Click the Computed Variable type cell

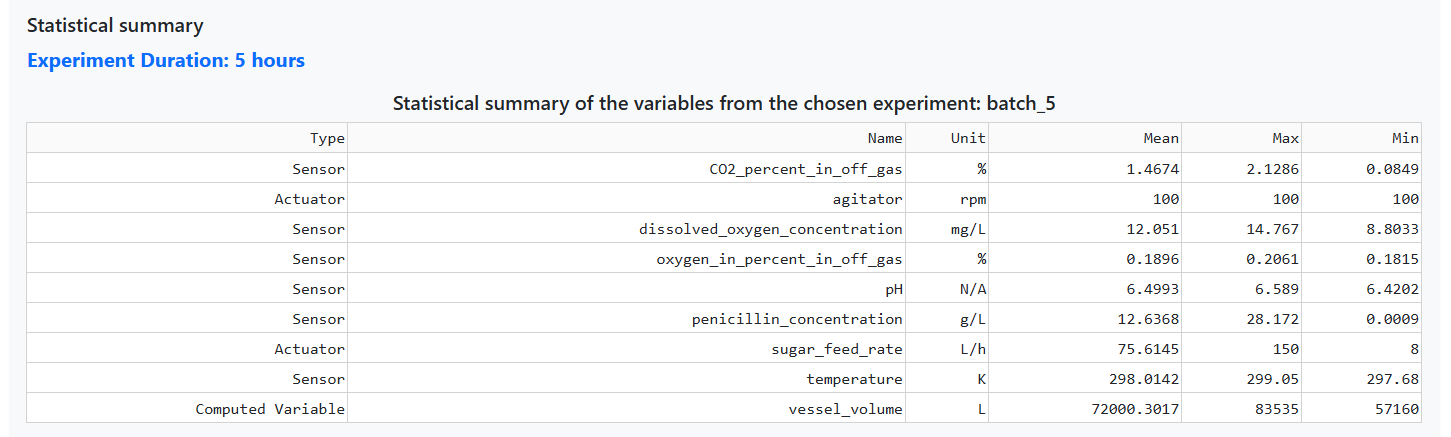(270, 409)
